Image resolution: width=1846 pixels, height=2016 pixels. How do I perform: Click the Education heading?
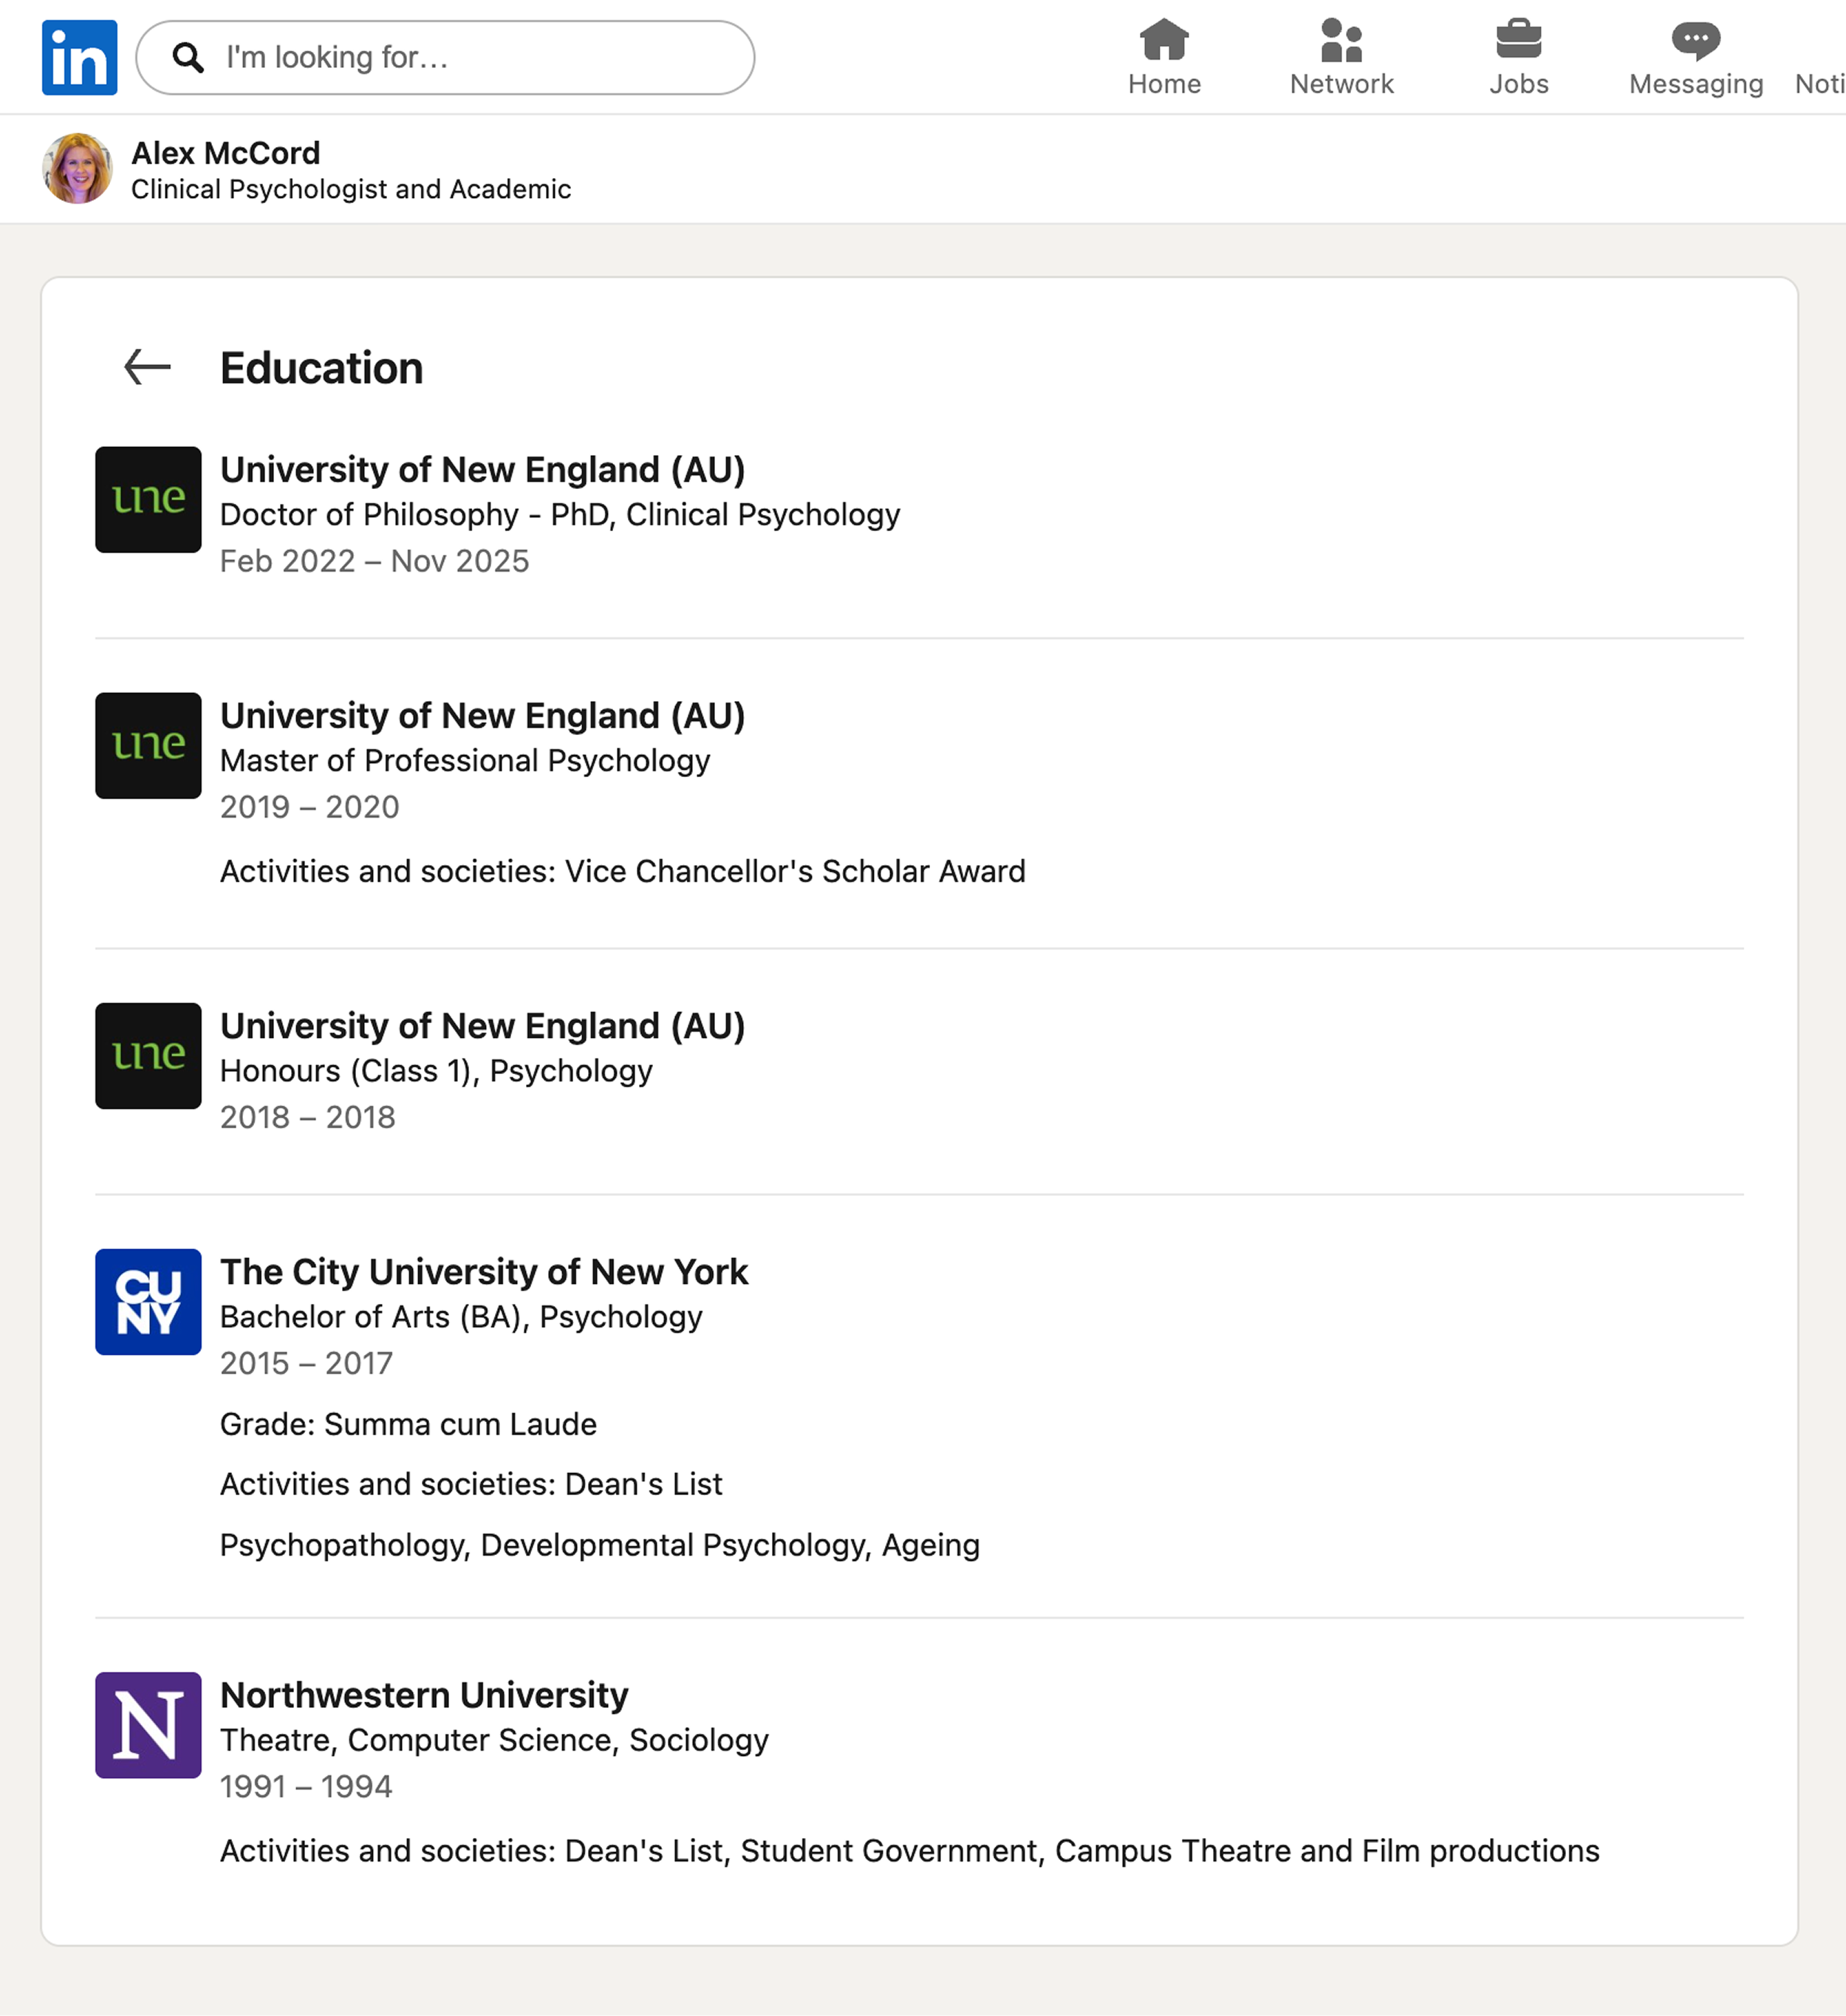coord(321,367)
